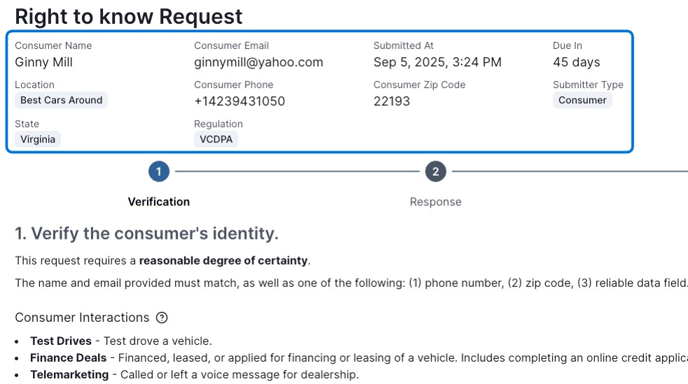This screenshot has width=688, height=384.
Task: Click the consumer email ginnymill@yahoo.com
Action: (258, 62)
